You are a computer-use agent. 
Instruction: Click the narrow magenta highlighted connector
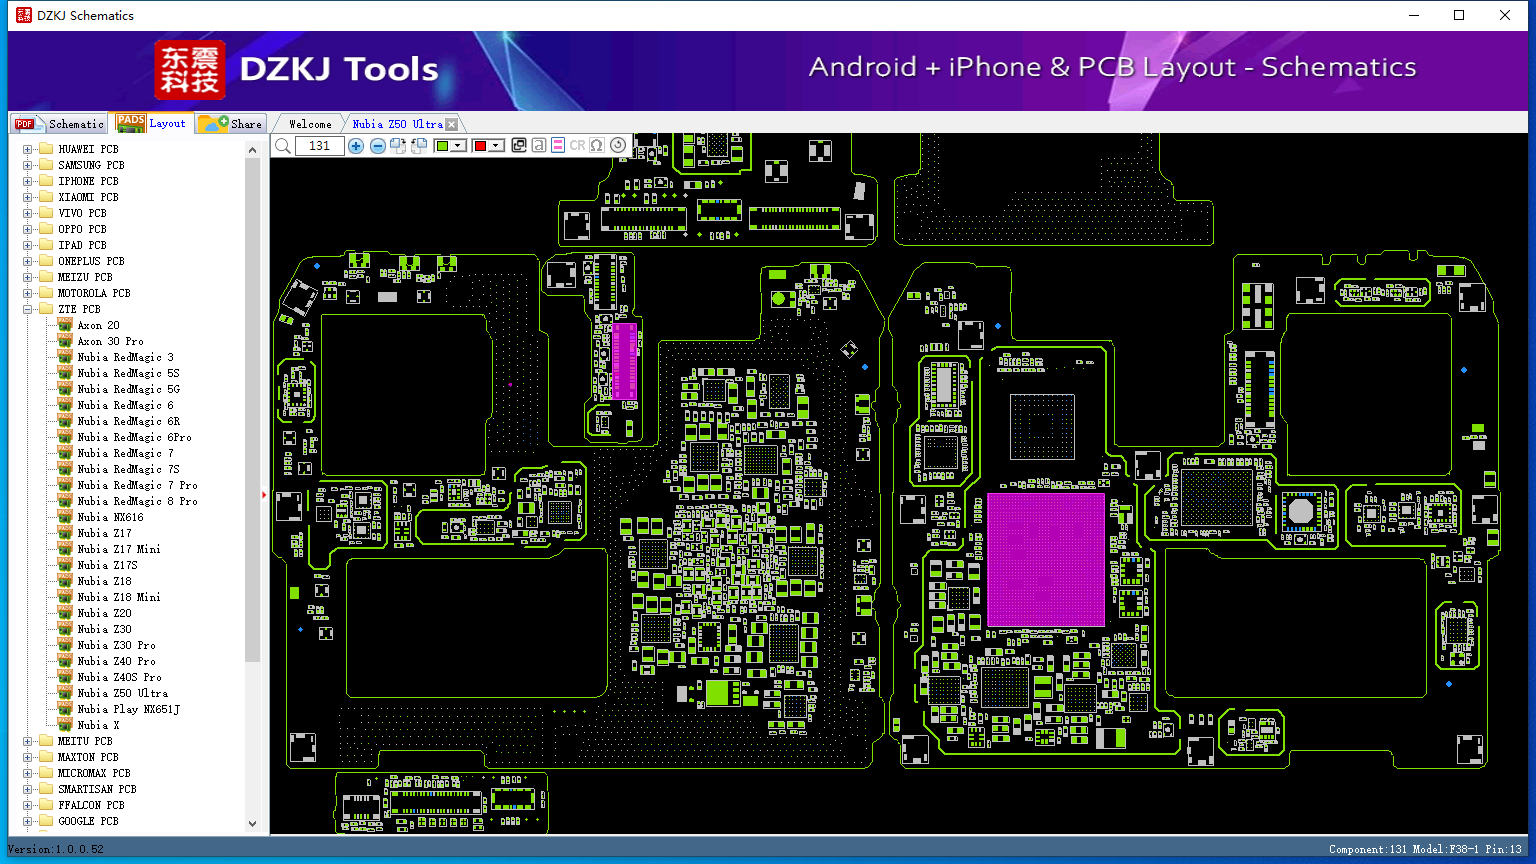click(624, 361)
